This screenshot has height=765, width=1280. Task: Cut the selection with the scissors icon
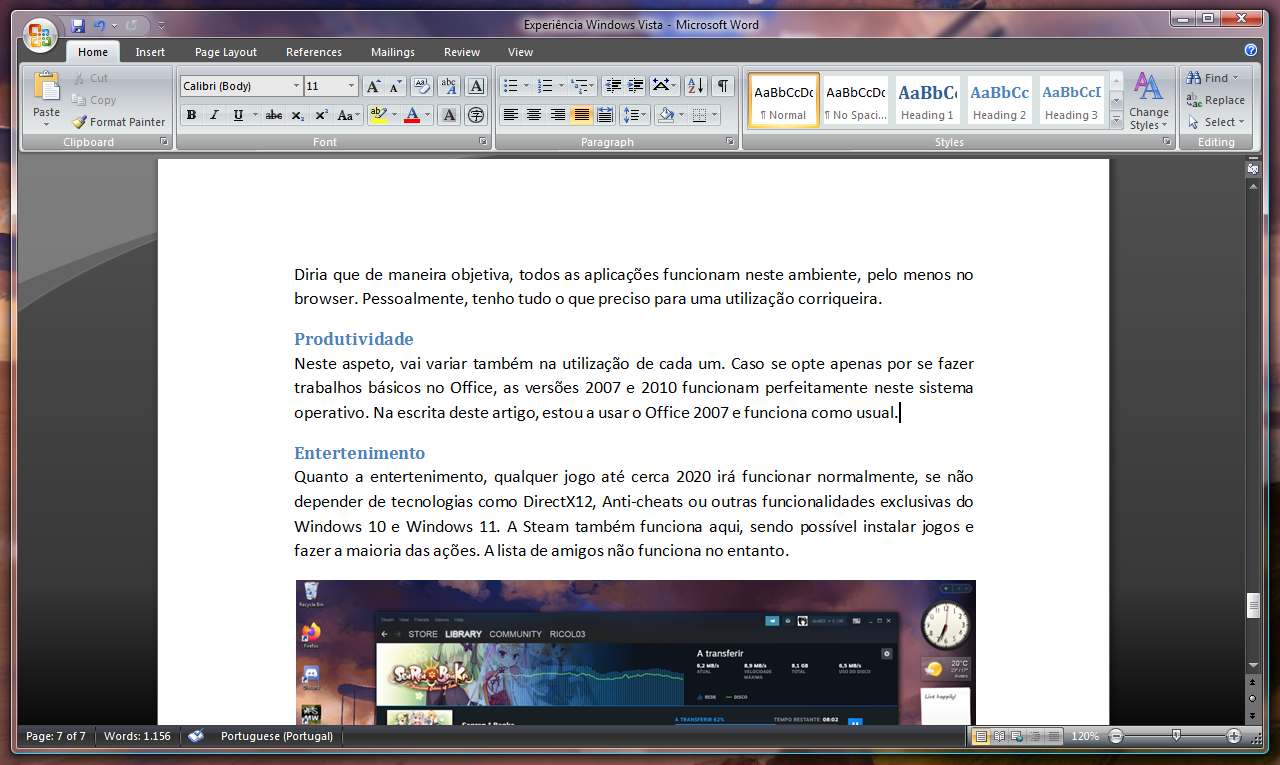[x=90, y=78]
